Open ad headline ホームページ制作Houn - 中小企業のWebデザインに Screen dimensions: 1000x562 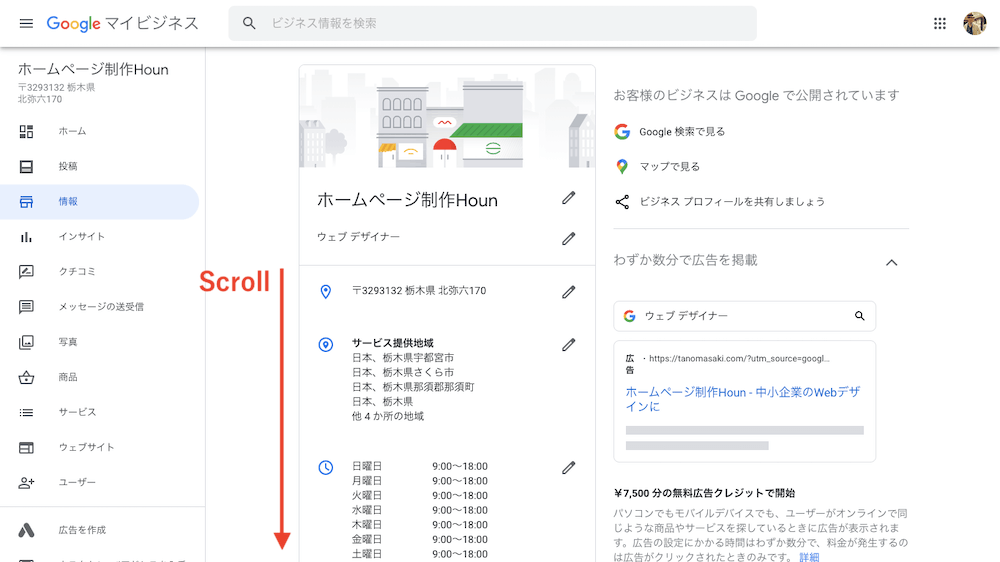(743, 399)
